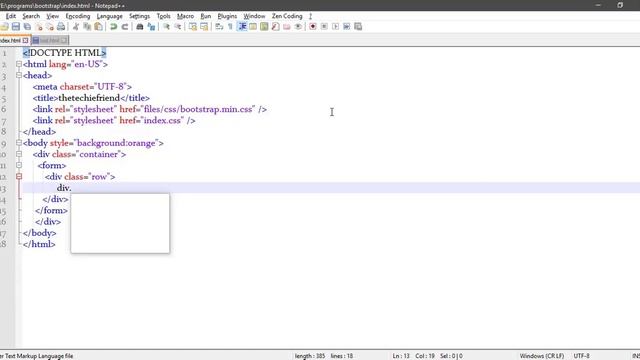This screenshot has width=640, height=360.
Task: Open the Edit menu
Action: [x=11, y=16]
